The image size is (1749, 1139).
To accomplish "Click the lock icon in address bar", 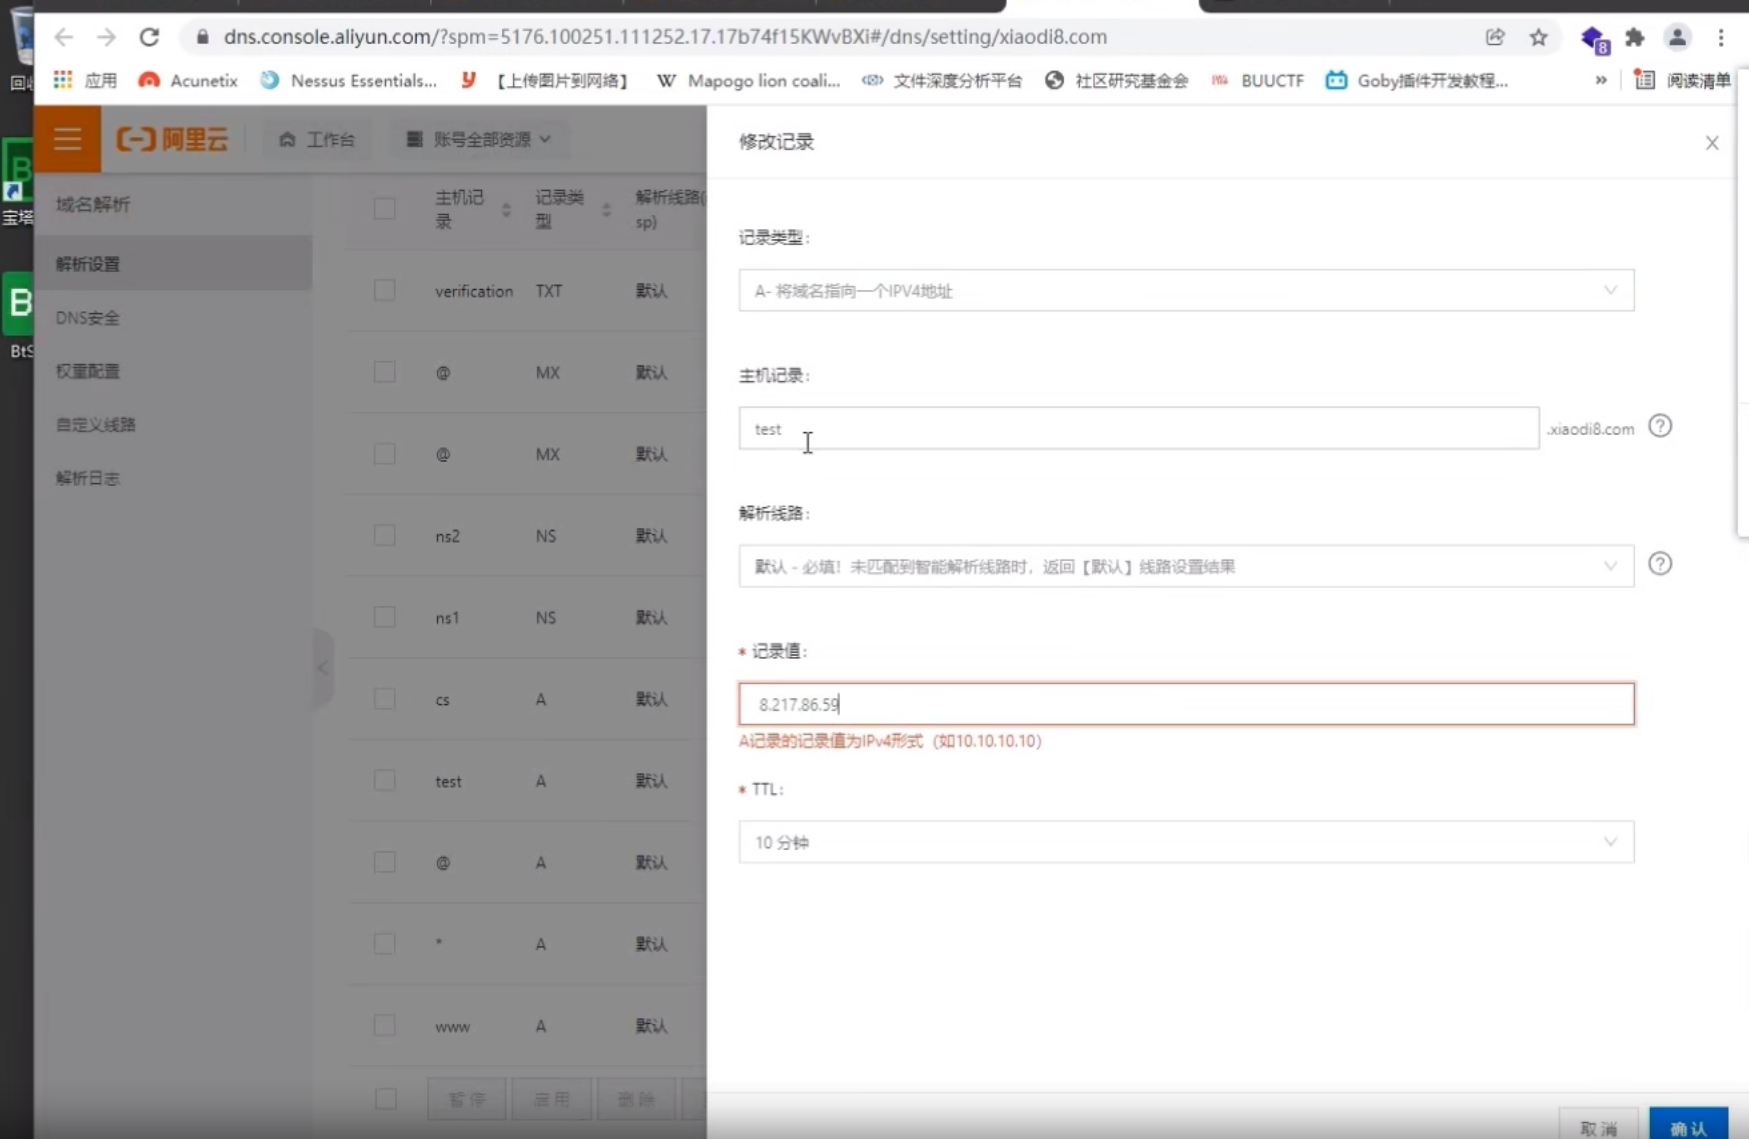I will [203, 37].
